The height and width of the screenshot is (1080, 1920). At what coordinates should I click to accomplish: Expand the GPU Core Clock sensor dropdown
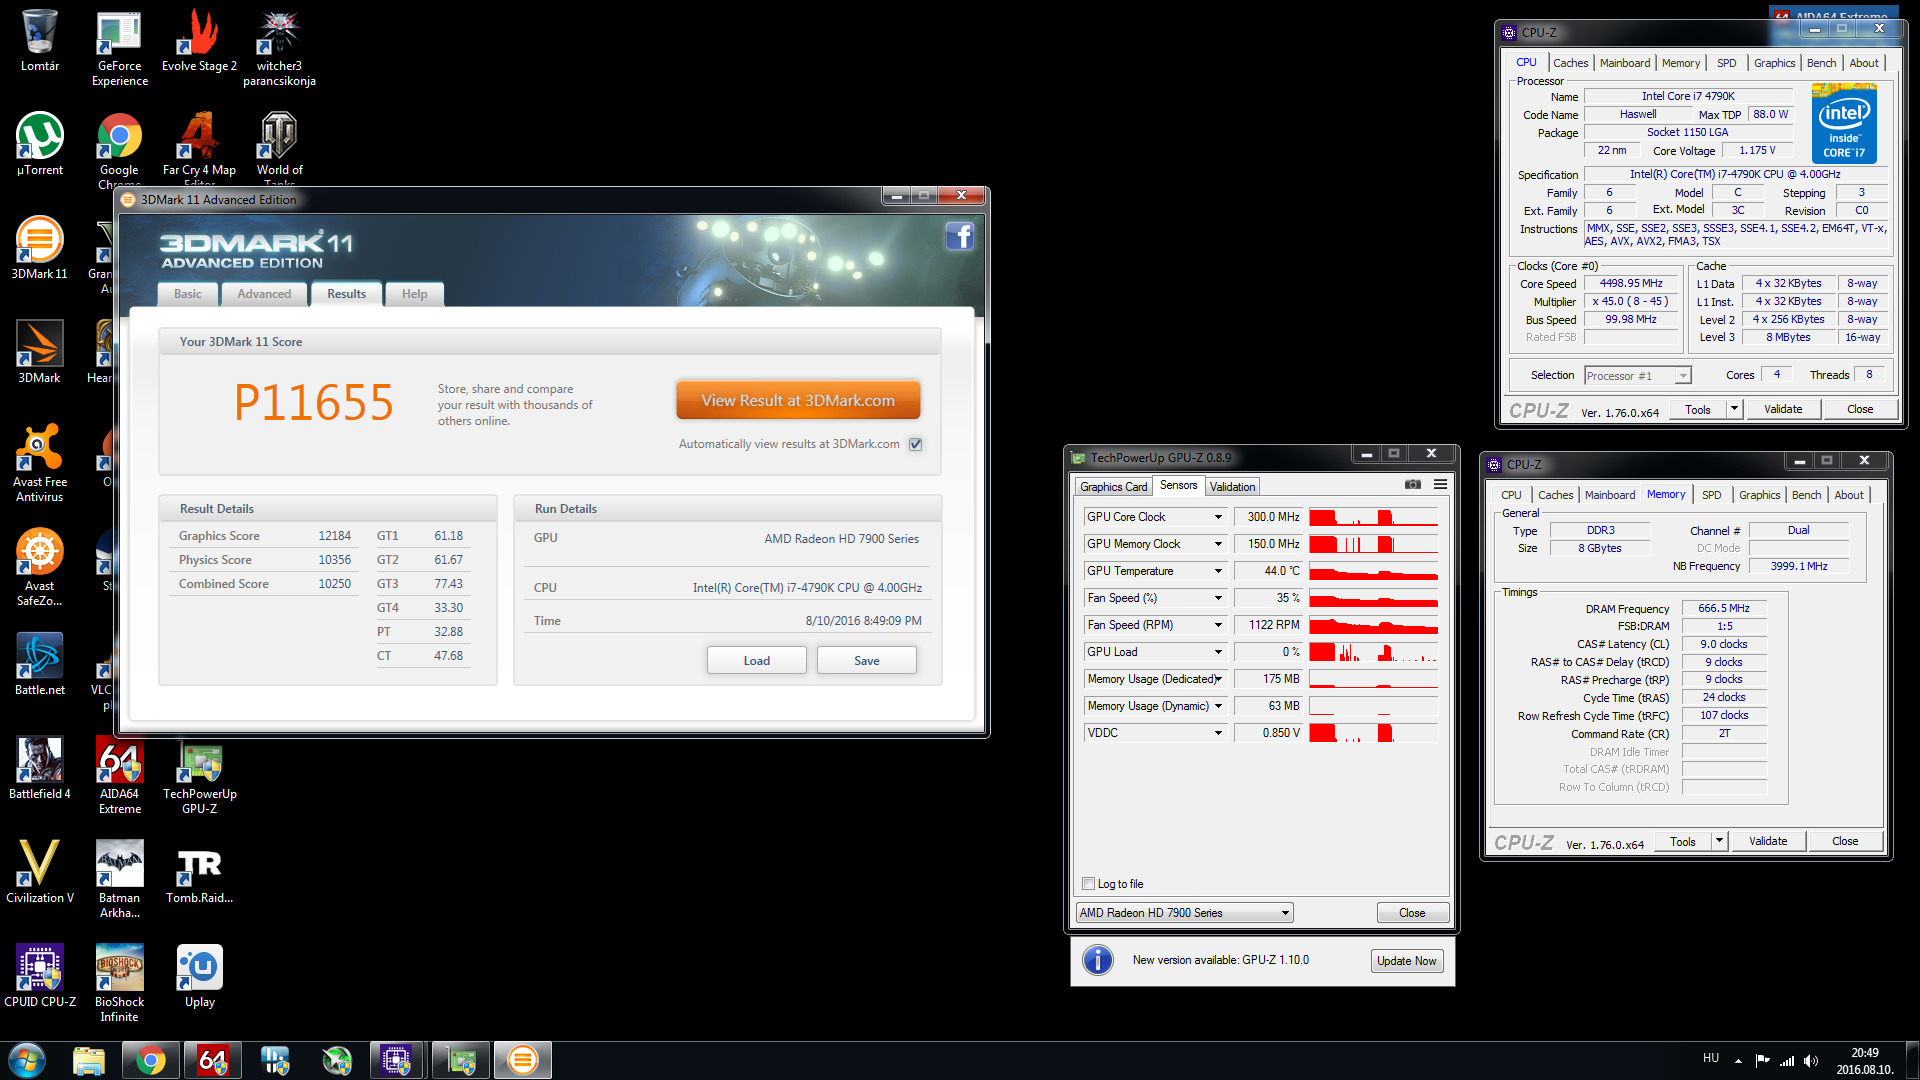click(1218, 517)
